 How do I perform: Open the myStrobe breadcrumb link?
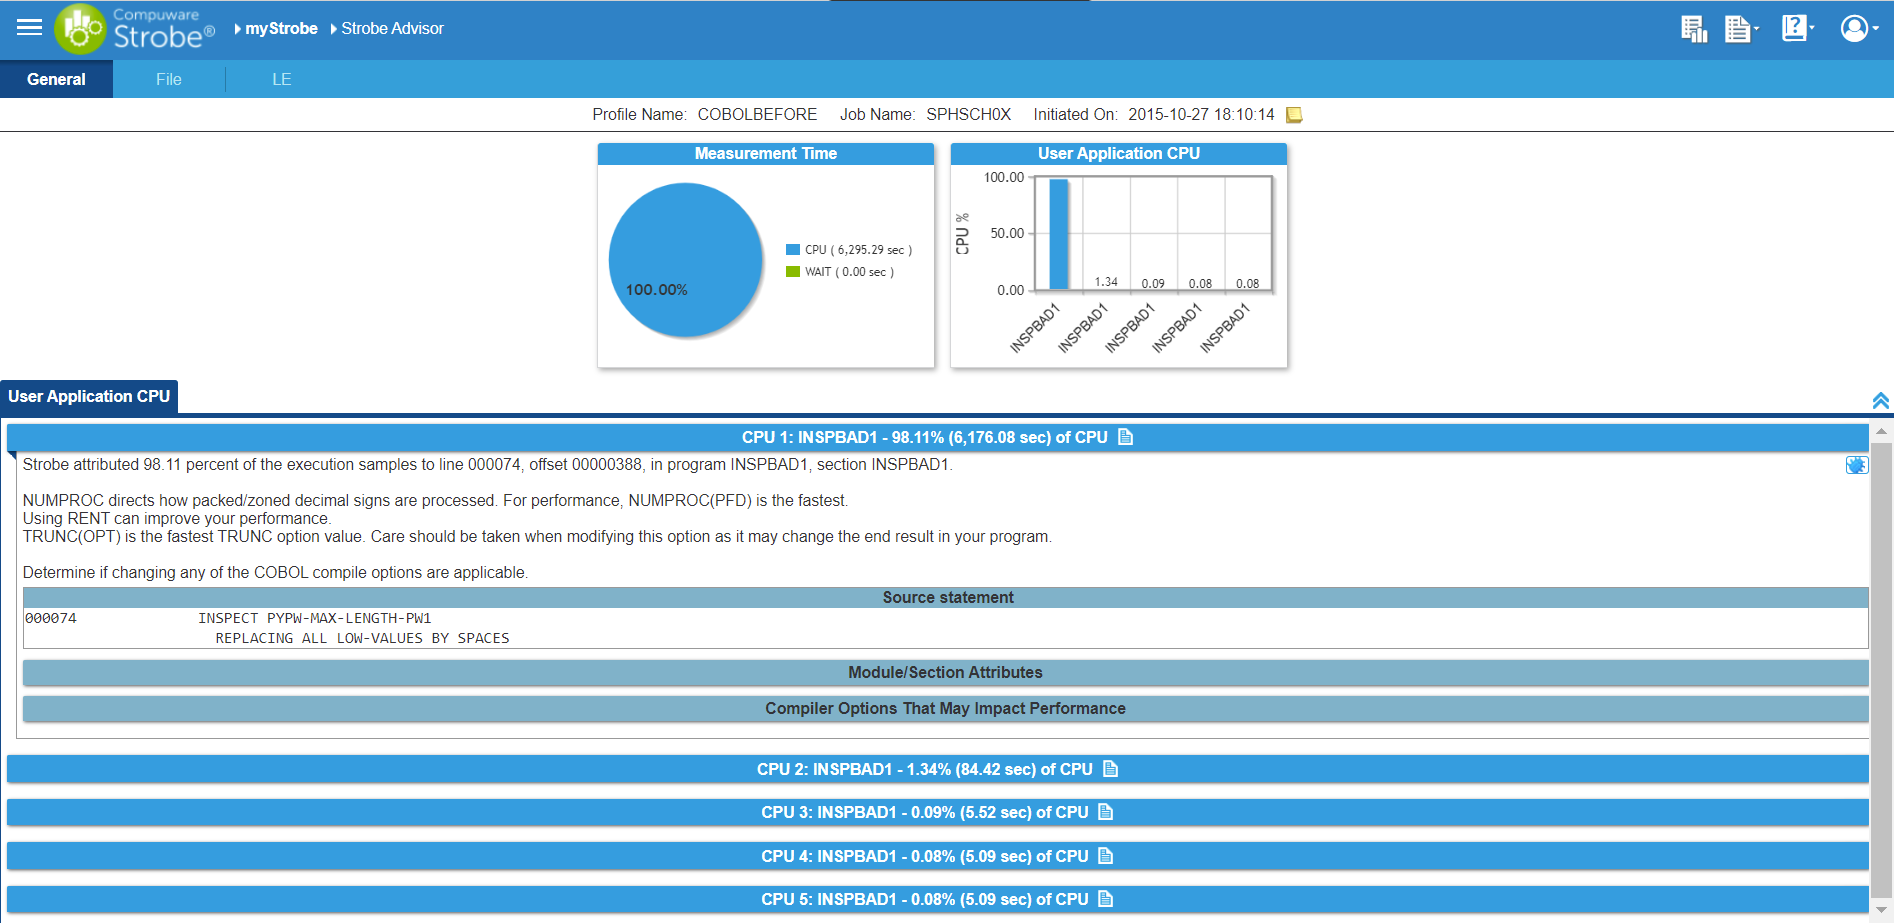(283, 28)
